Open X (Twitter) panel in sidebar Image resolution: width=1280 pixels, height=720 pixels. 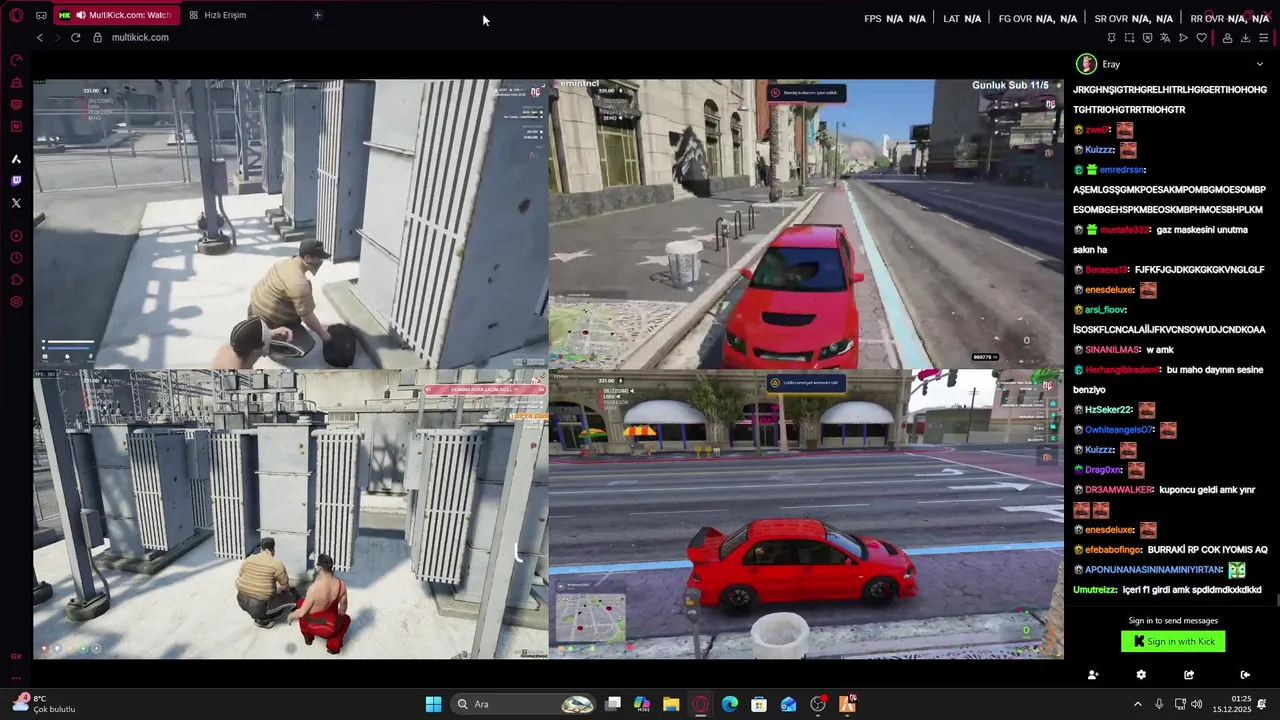16,203
